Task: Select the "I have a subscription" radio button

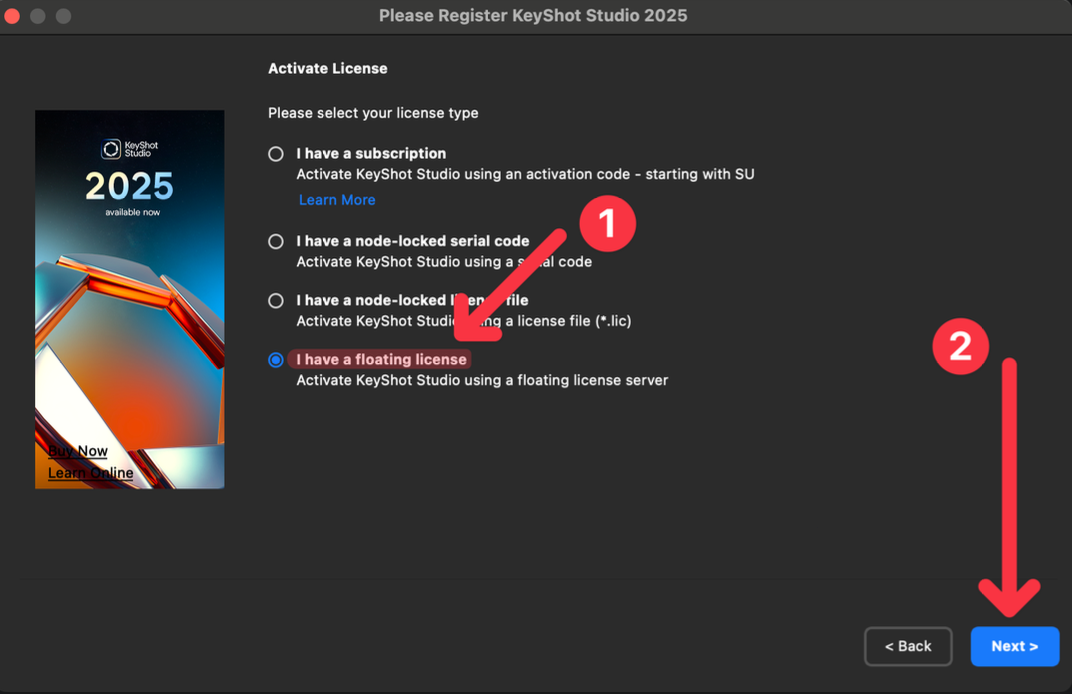Action: (276, 154)
